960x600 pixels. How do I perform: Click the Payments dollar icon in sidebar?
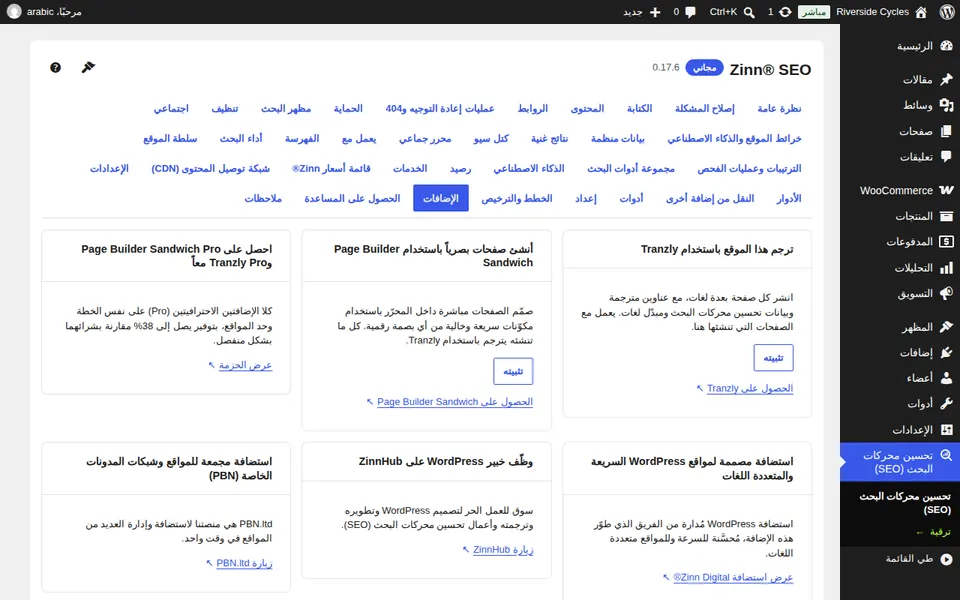947,242
